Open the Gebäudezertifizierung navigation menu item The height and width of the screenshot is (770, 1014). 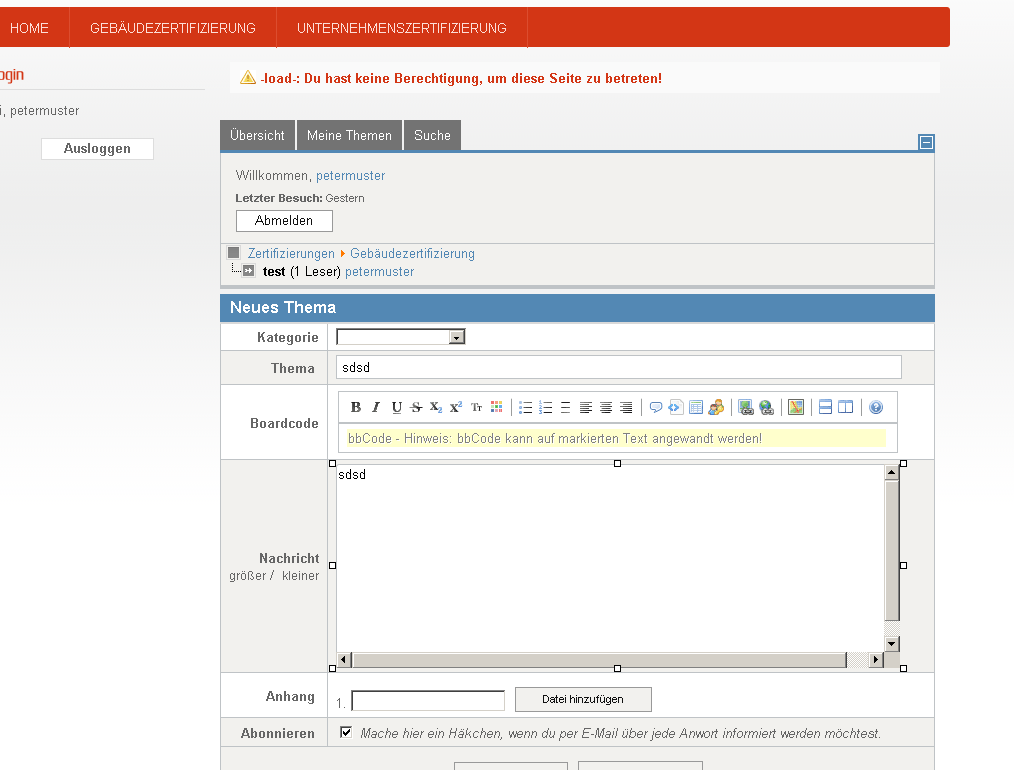pyautogui.click(x=173, y=28)
